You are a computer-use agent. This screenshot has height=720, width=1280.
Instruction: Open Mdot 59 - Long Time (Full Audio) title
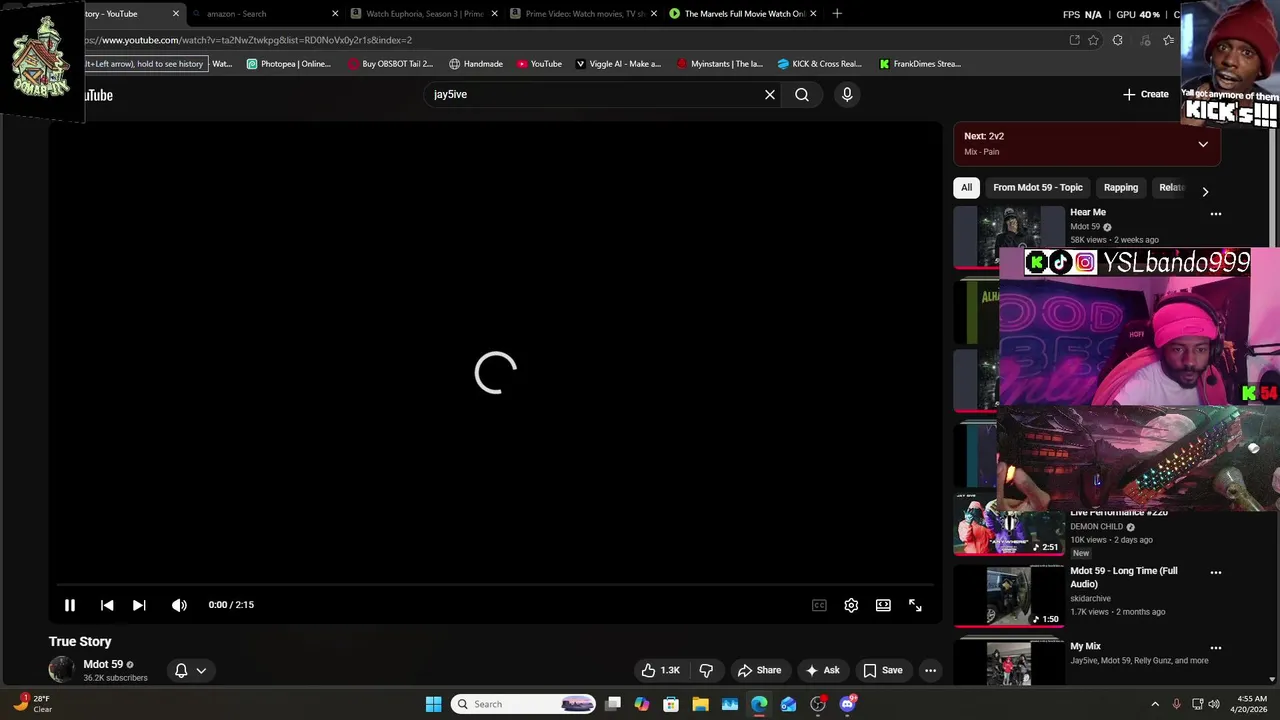[1123, 577]
